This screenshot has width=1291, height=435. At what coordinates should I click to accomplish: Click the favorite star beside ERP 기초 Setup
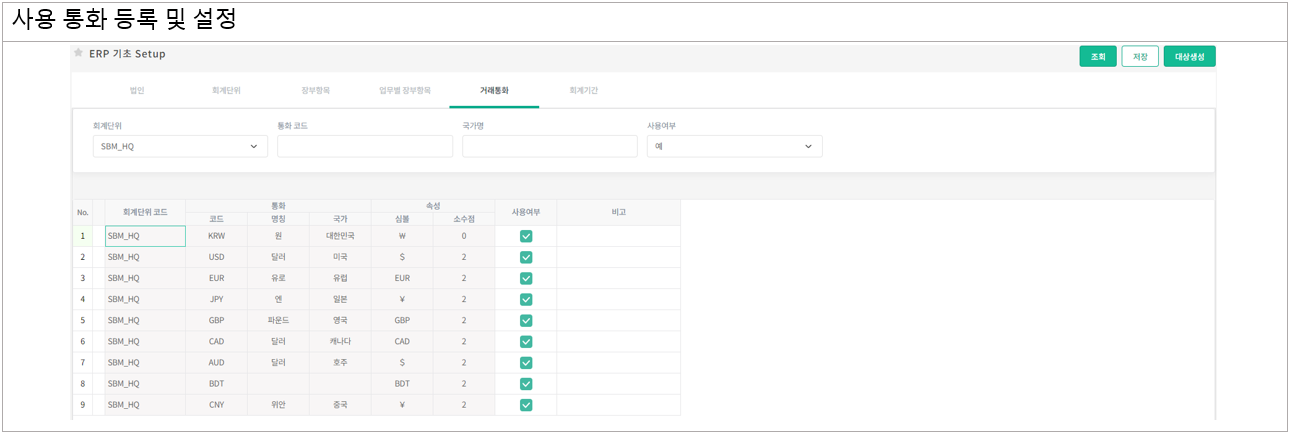(79, 53)
